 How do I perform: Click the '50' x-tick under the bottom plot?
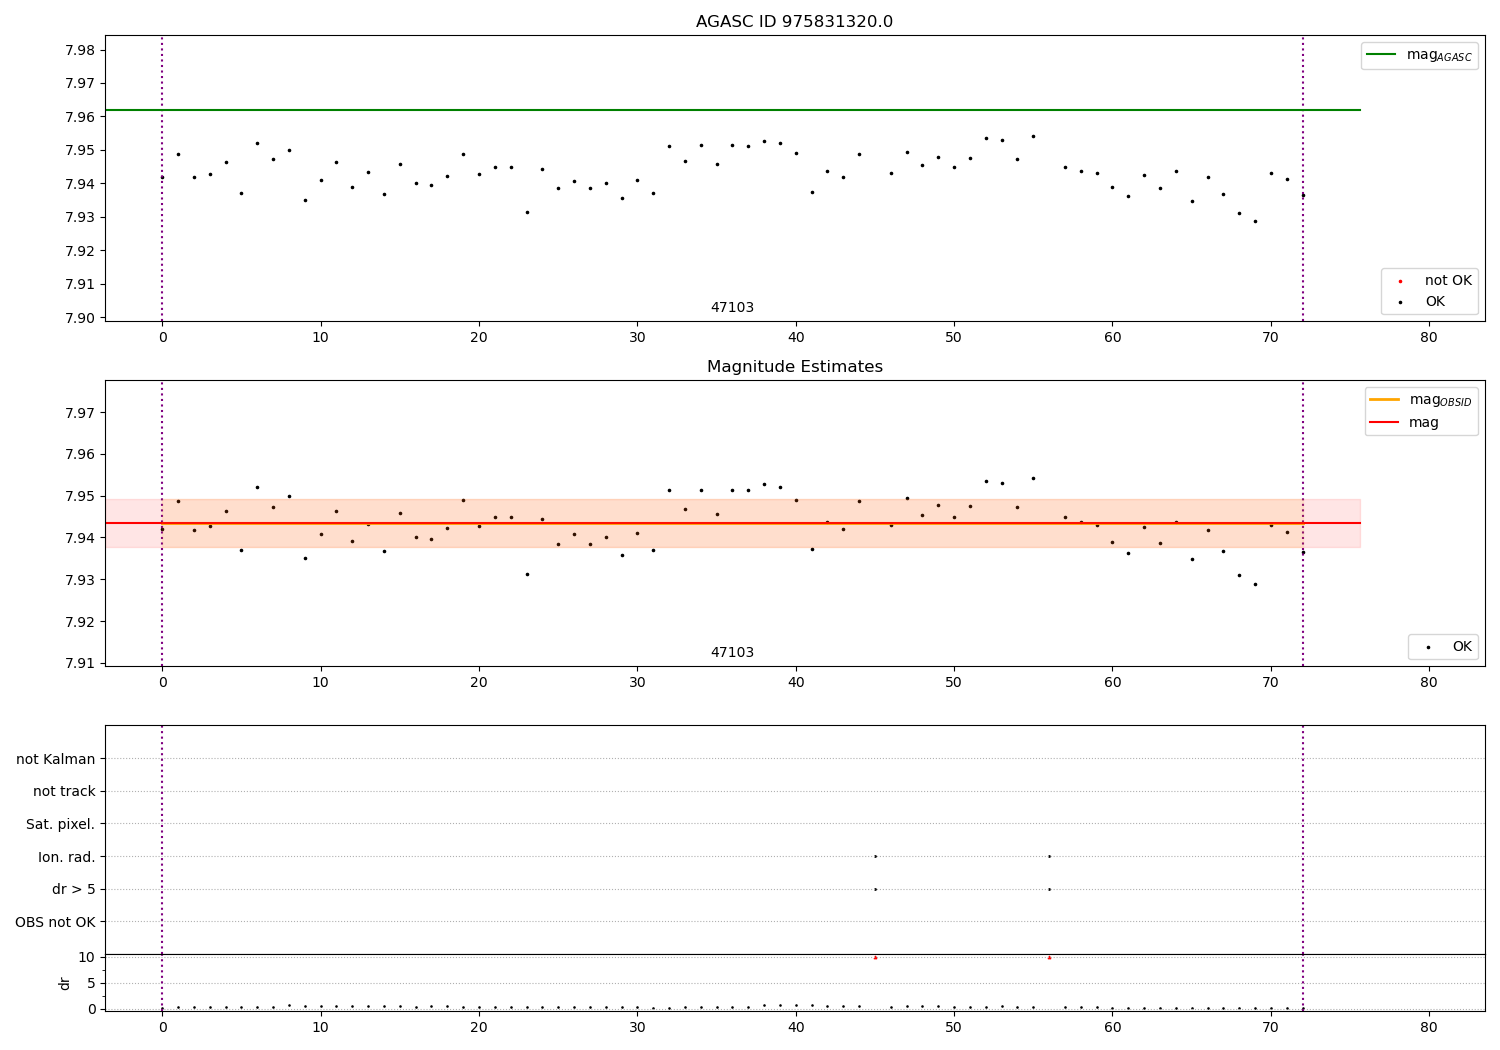click(954, 1028)
